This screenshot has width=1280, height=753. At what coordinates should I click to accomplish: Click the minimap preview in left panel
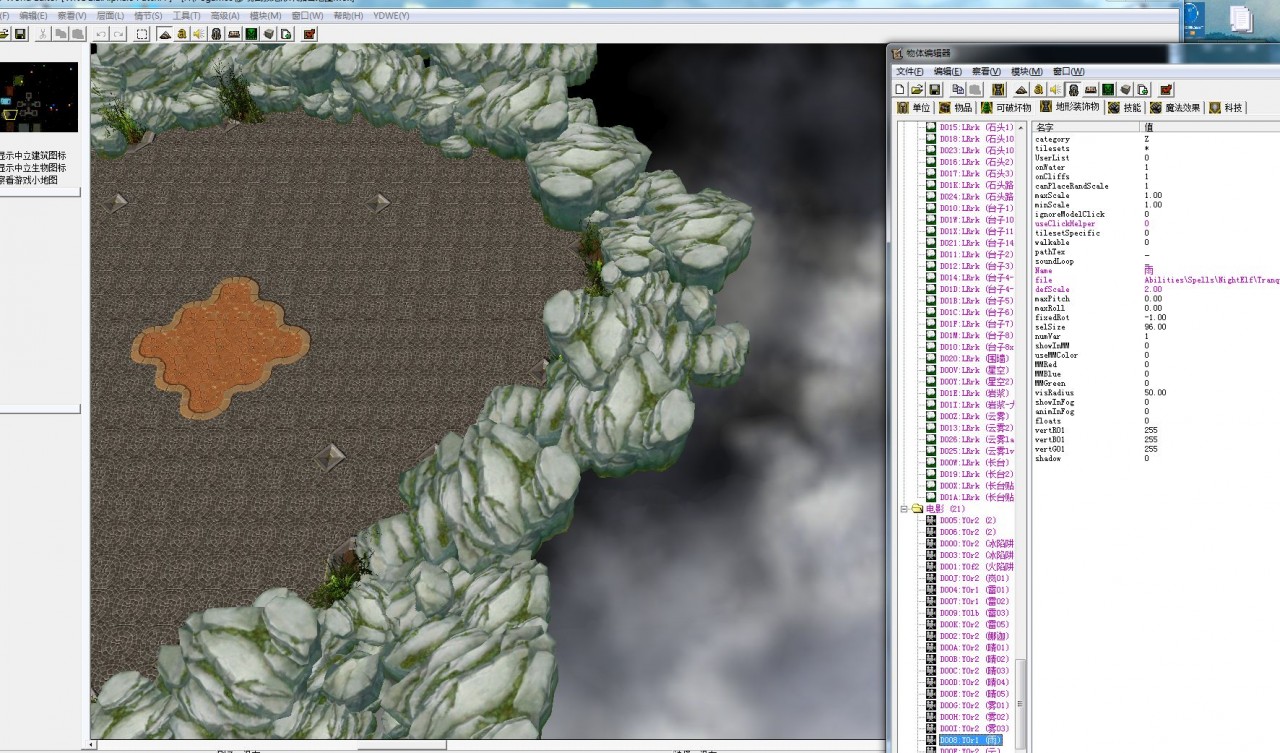click(x=39, y=97)
